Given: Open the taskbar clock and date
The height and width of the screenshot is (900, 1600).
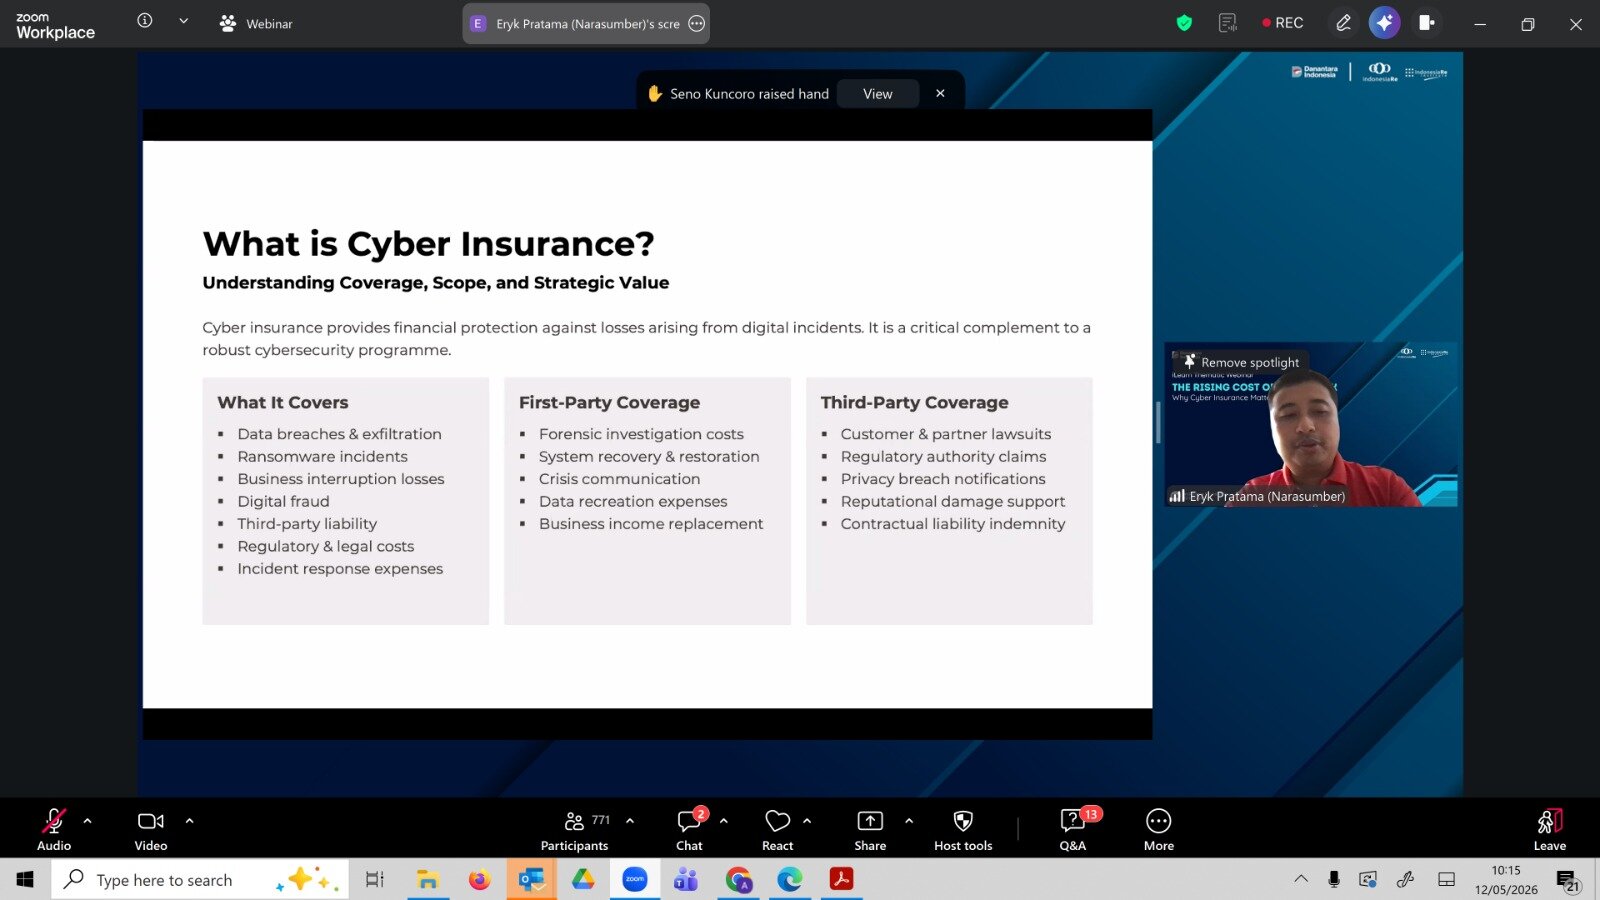Looking at the screenshot, I should click(1506, 880).
